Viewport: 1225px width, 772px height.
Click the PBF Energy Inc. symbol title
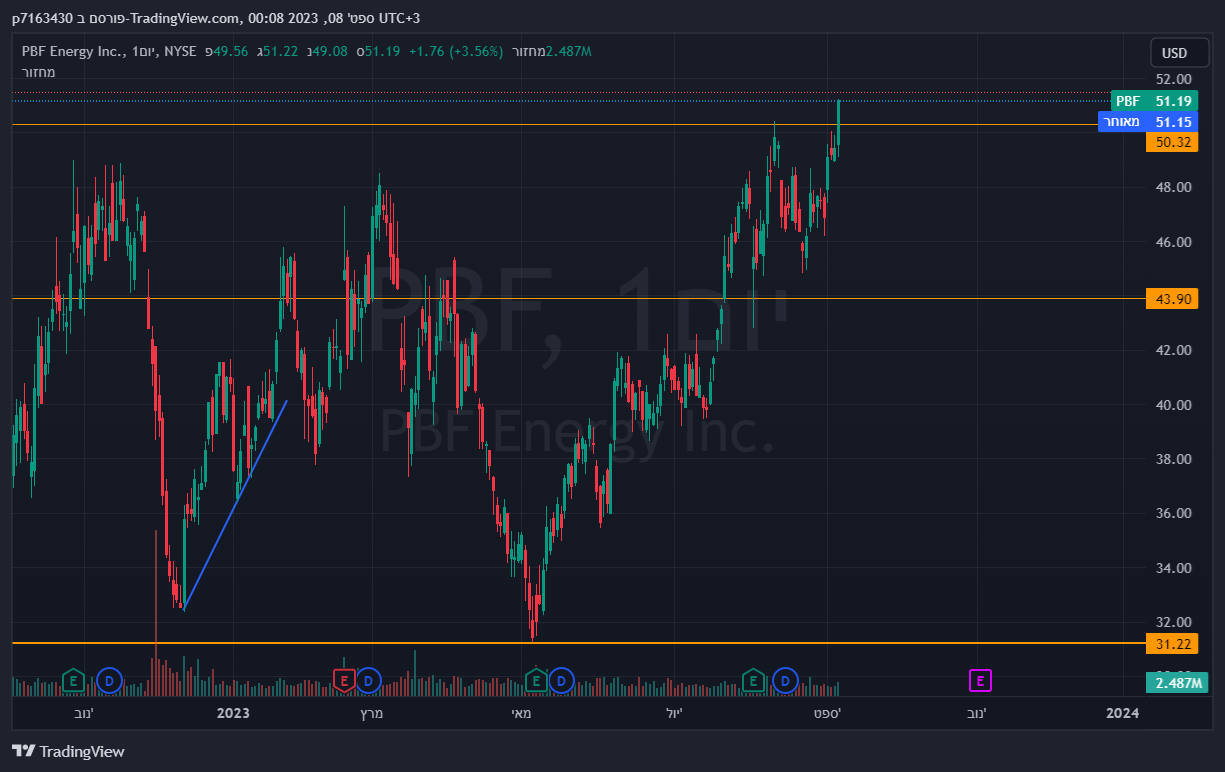74,51
